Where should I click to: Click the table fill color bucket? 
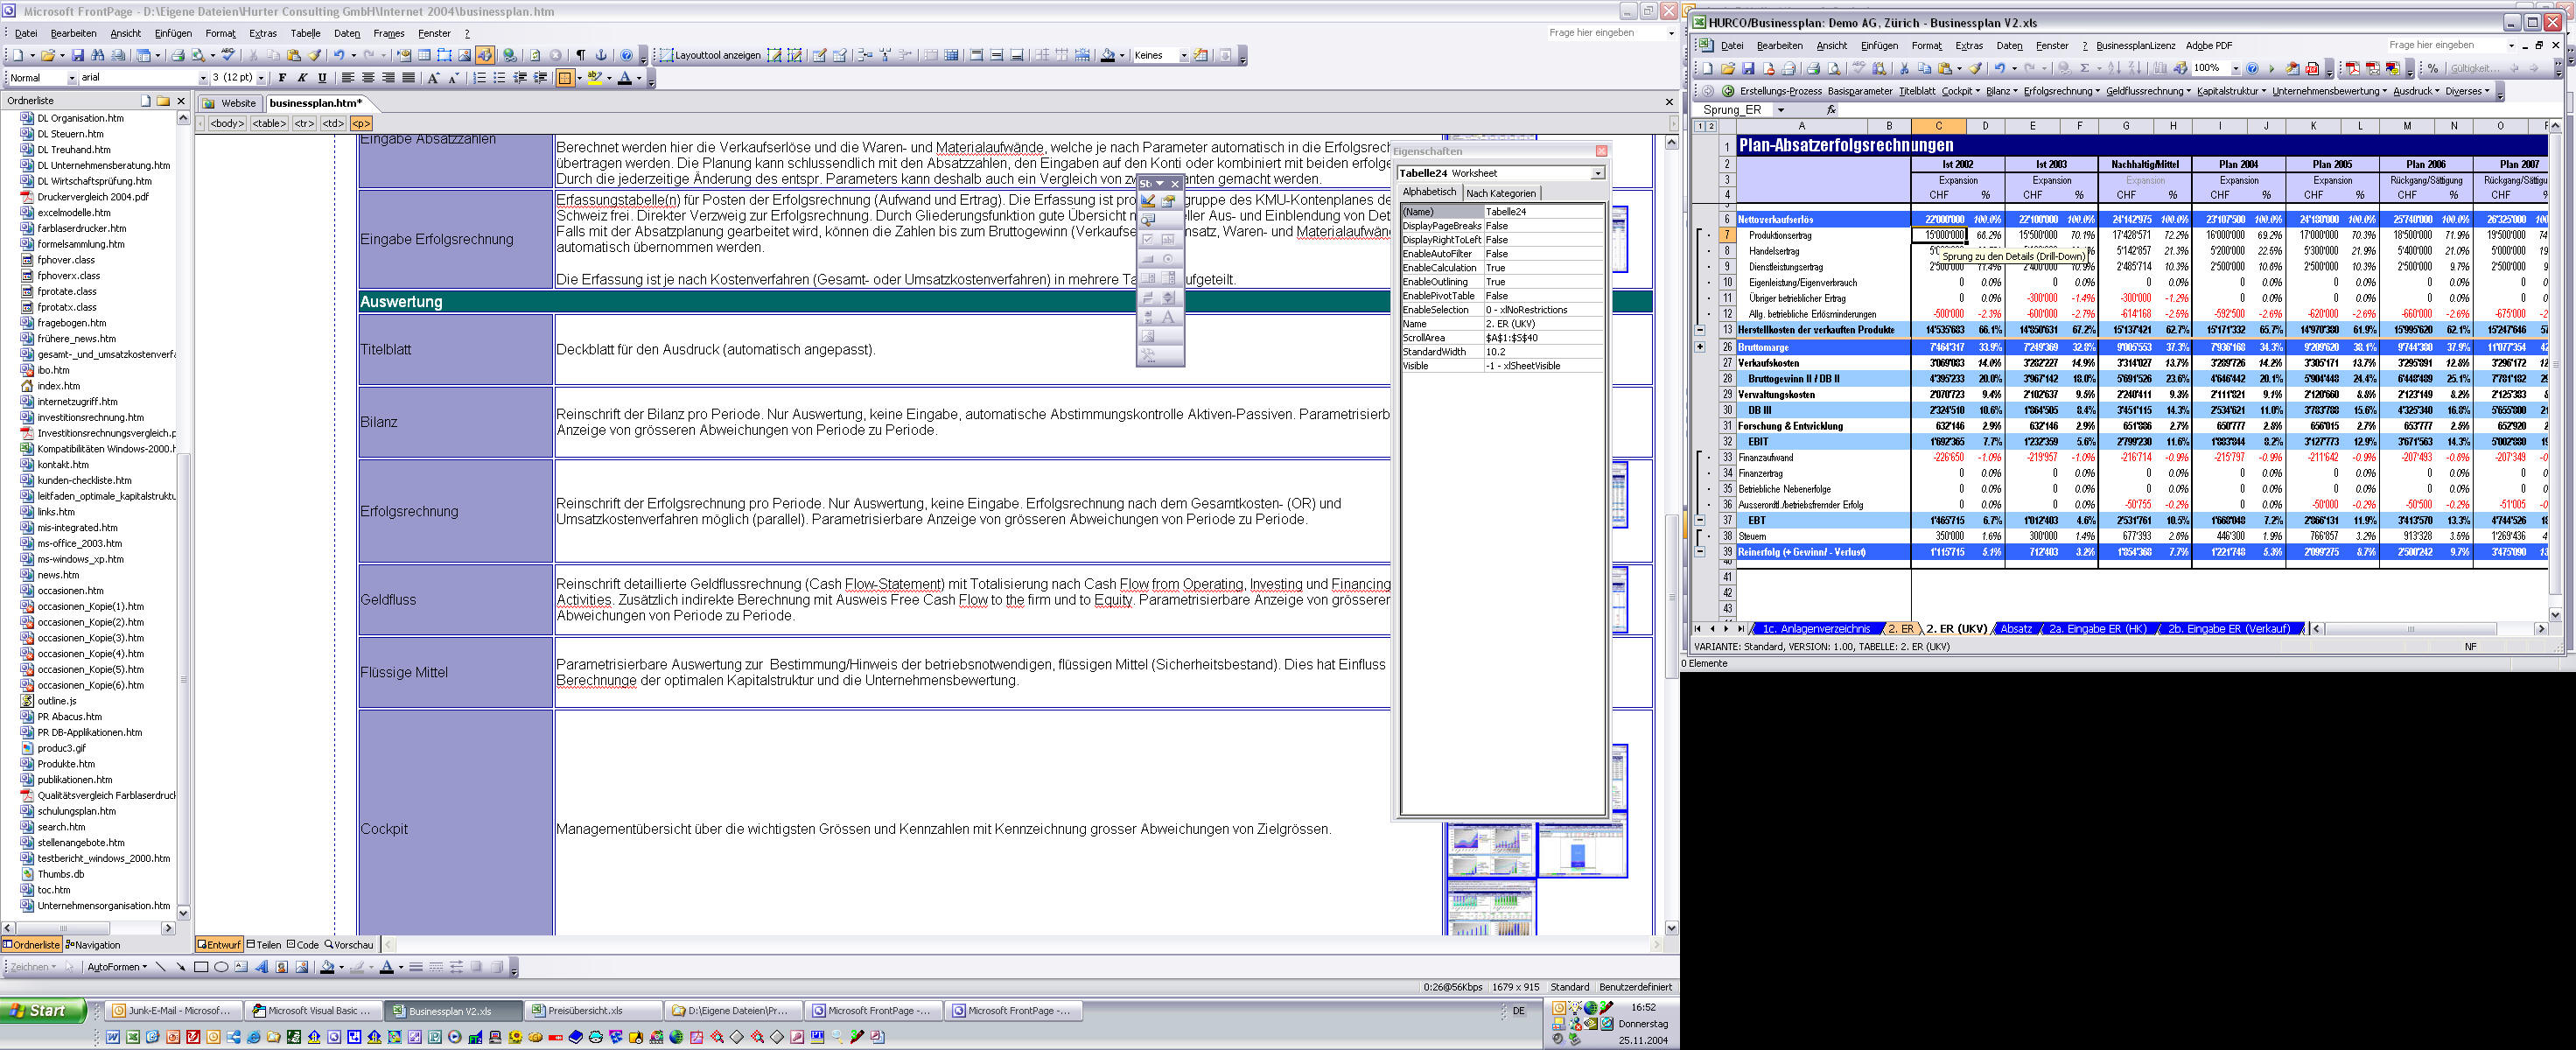(1107, 56)
